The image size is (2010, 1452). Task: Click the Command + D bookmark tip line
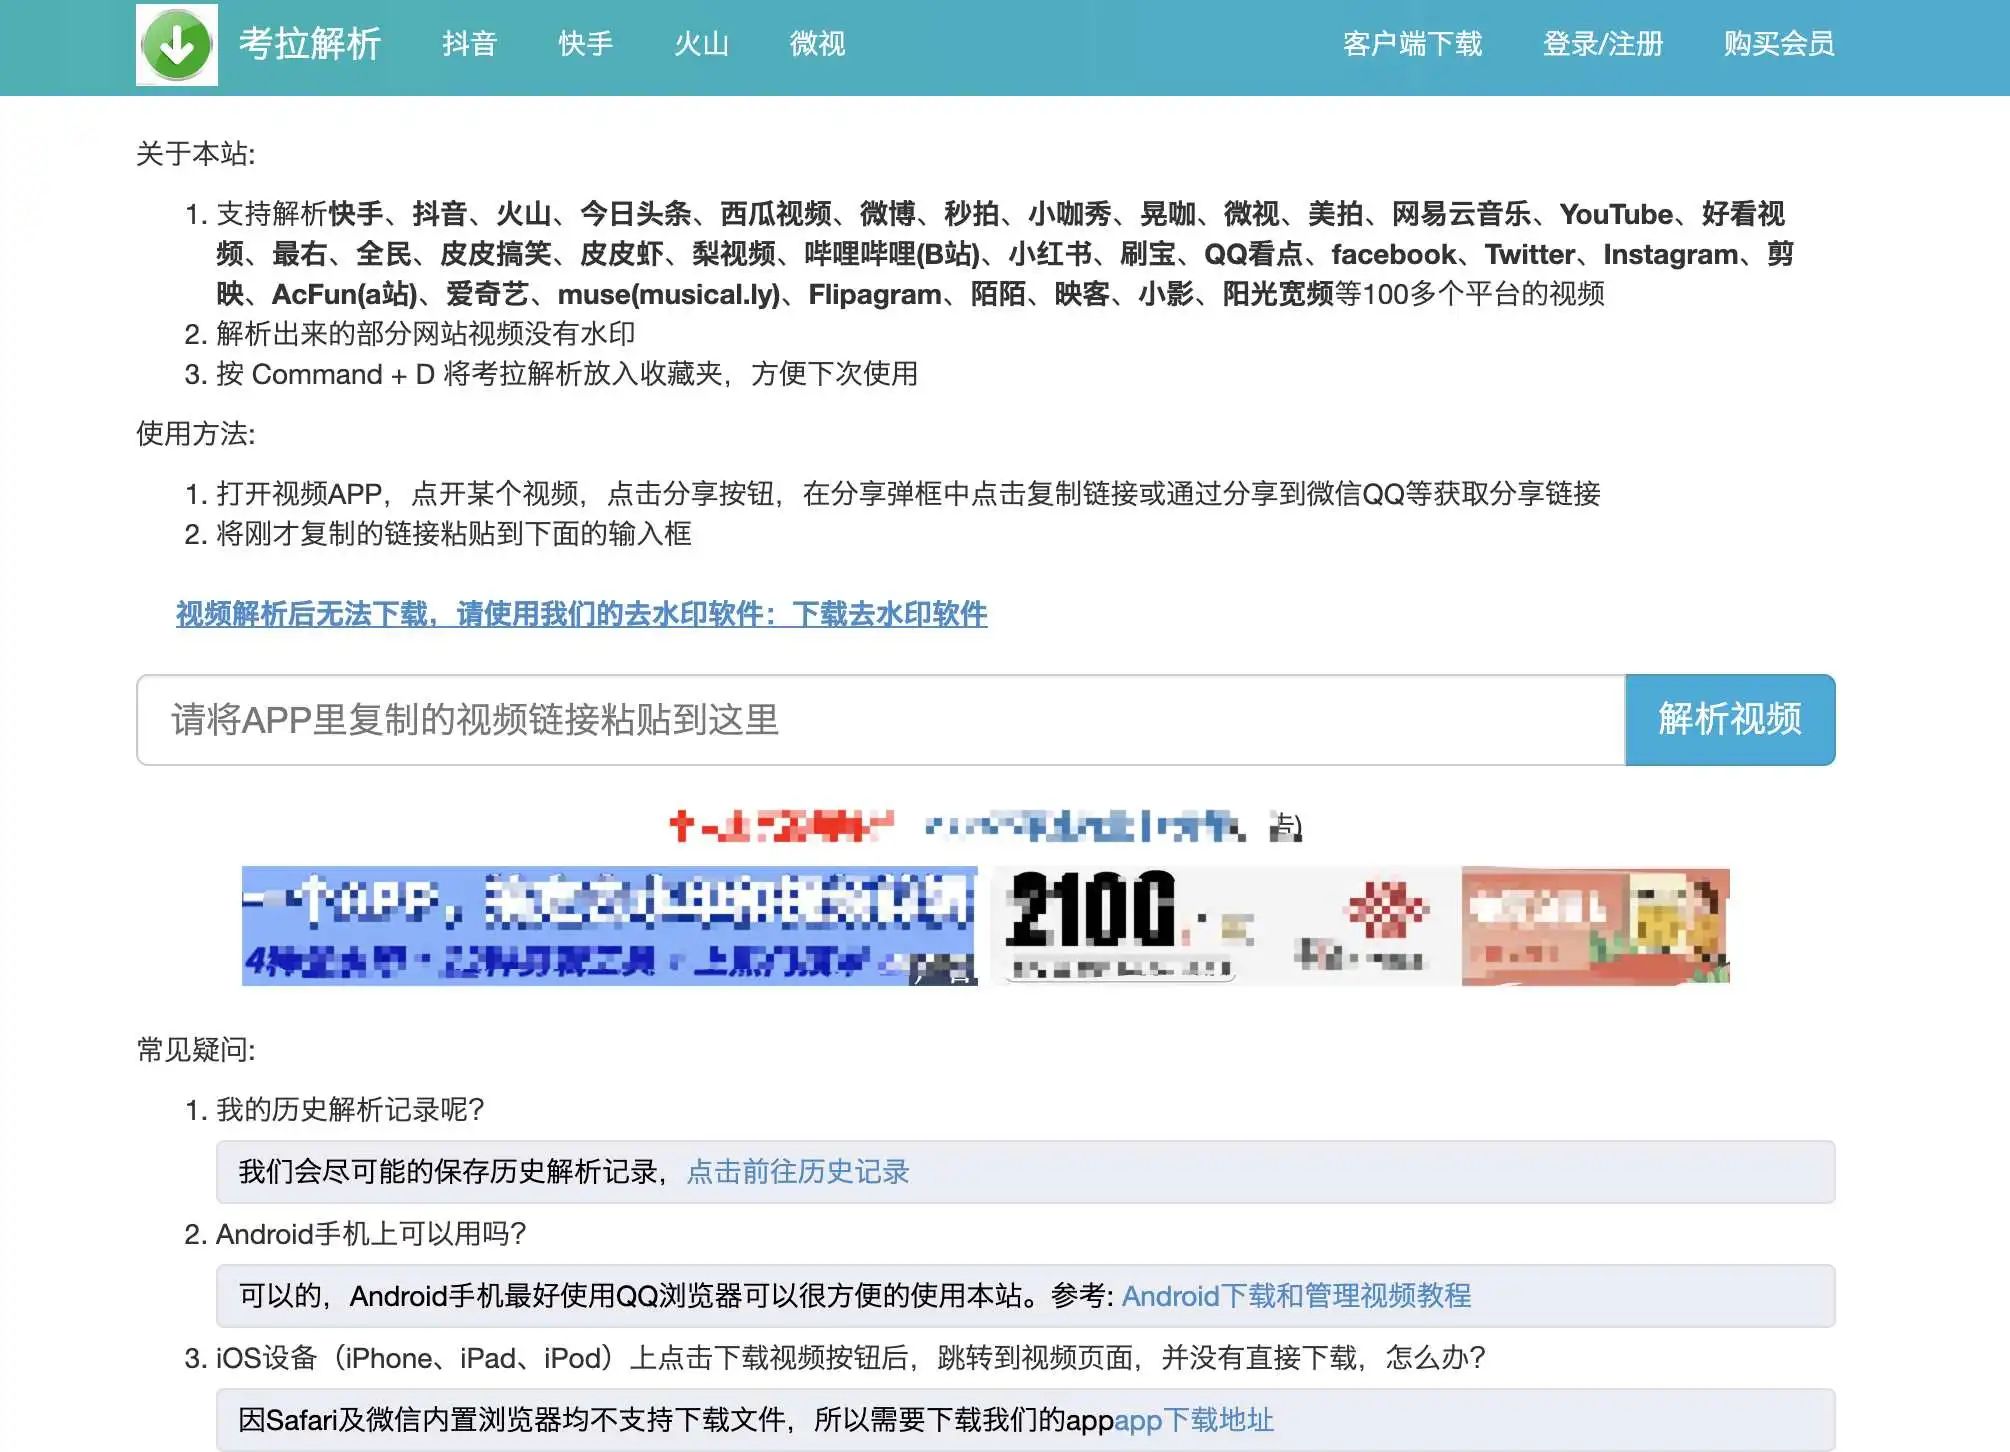point(567,374)
